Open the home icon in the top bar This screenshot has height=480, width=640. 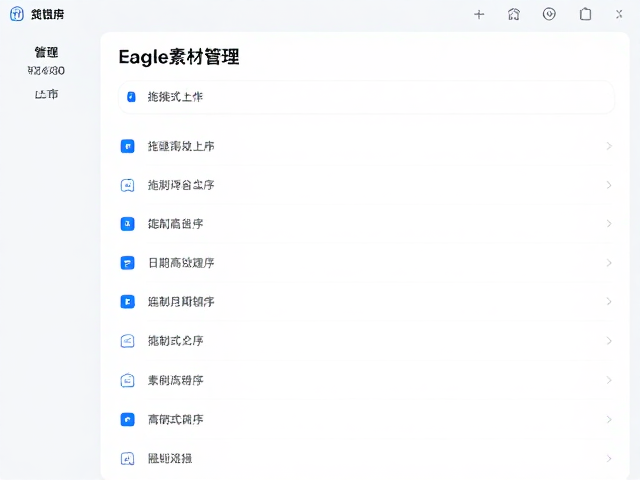(x=514, y=15)
